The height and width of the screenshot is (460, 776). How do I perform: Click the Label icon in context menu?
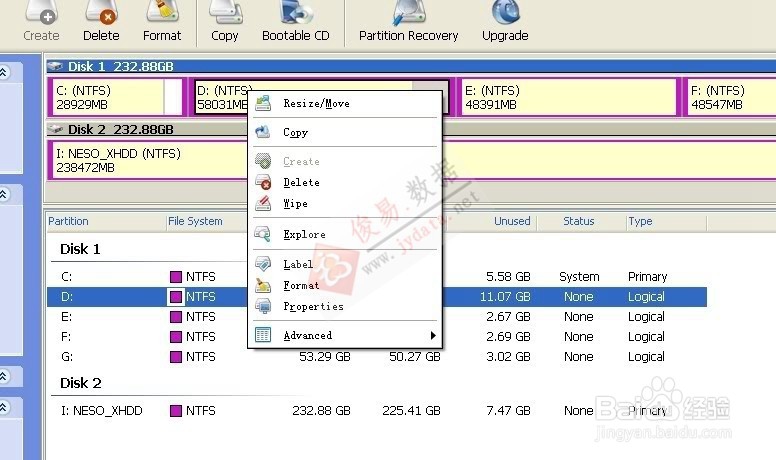[x=263, y=264]
